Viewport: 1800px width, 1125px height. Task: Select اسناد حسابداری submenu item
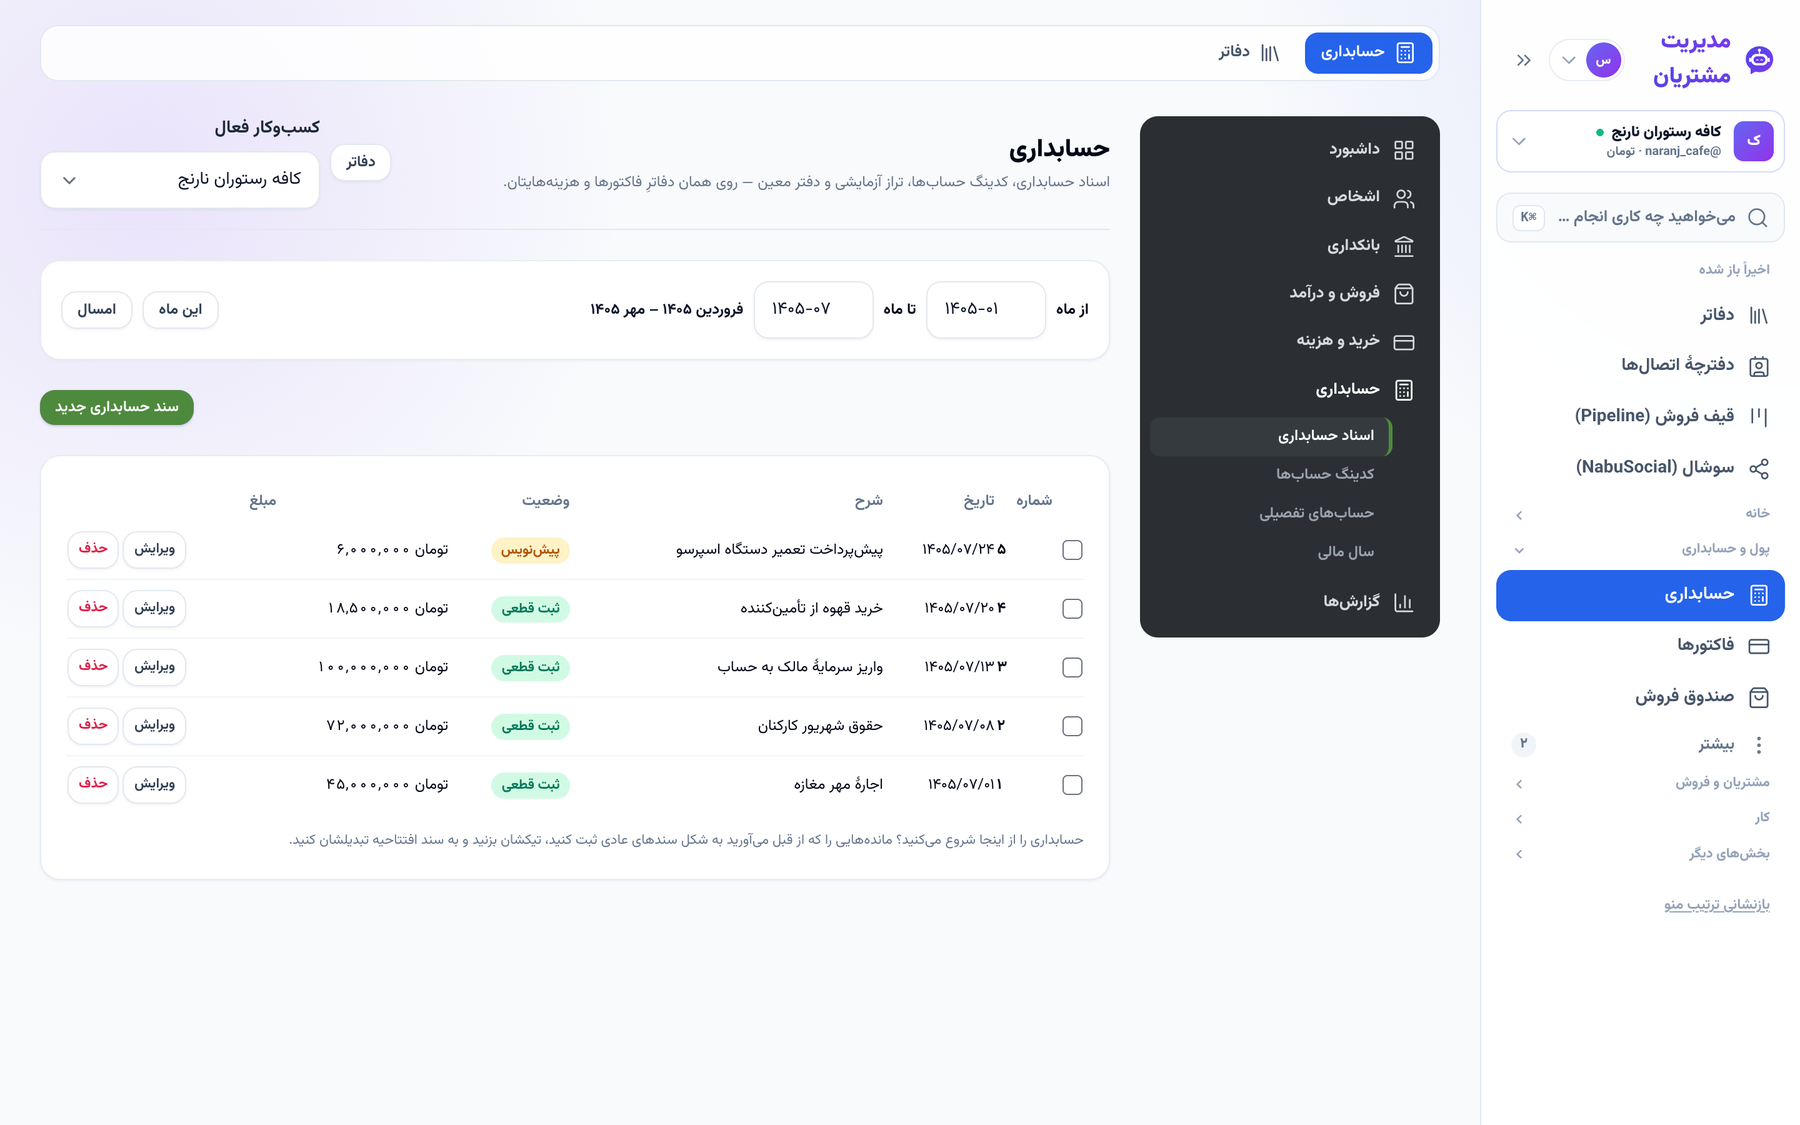pos(1271,436)
